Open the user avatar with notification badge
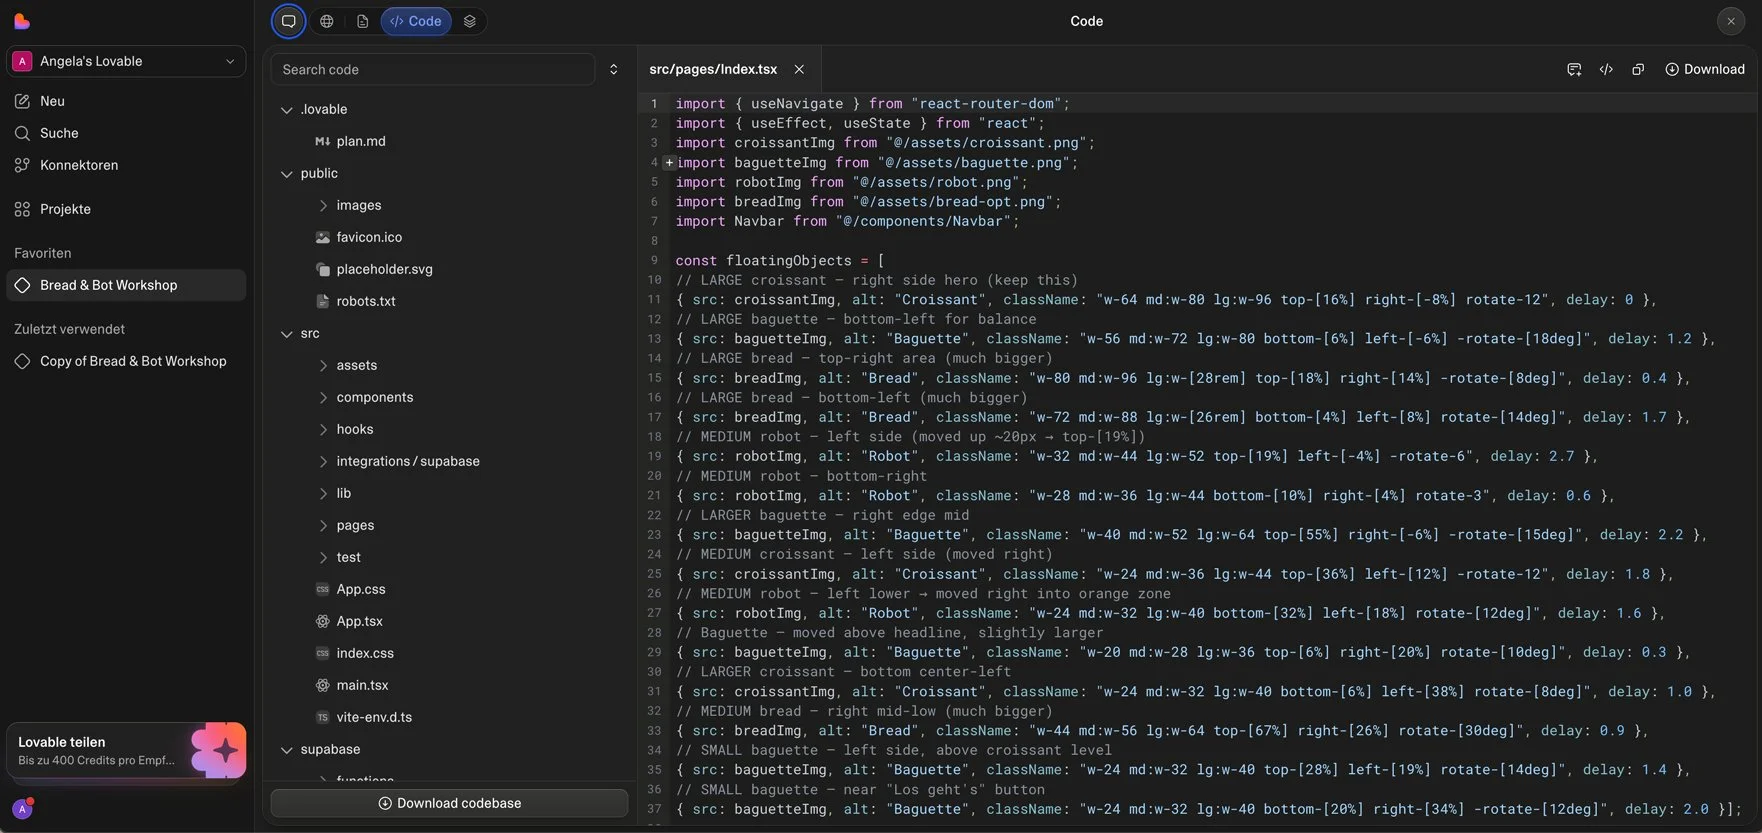1762x833 pixels. (23, 809)
